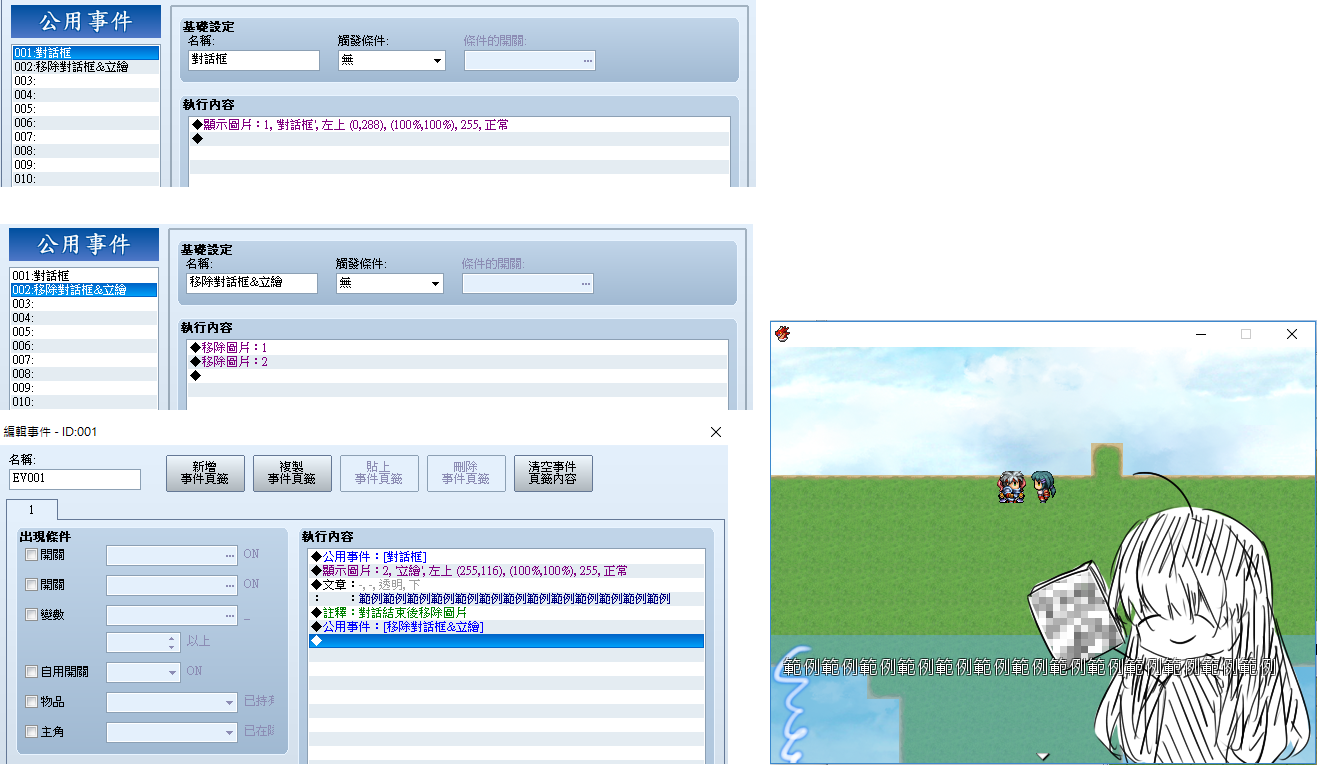Click the 複製事件頁籤 button
Viewport: 1322px width, 768px height.
point(292,474)
